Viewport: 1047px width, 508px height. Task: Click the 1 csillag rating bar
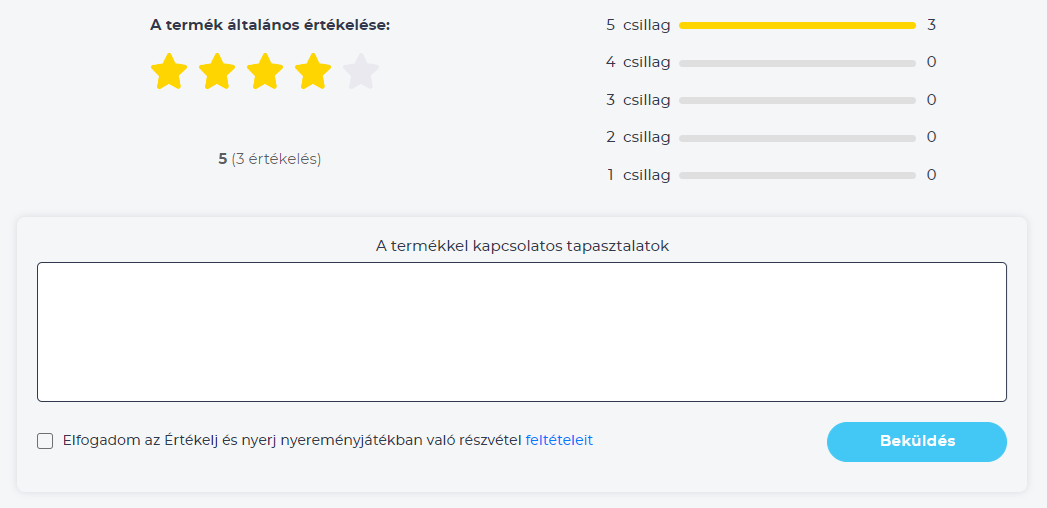coord(797,176)
